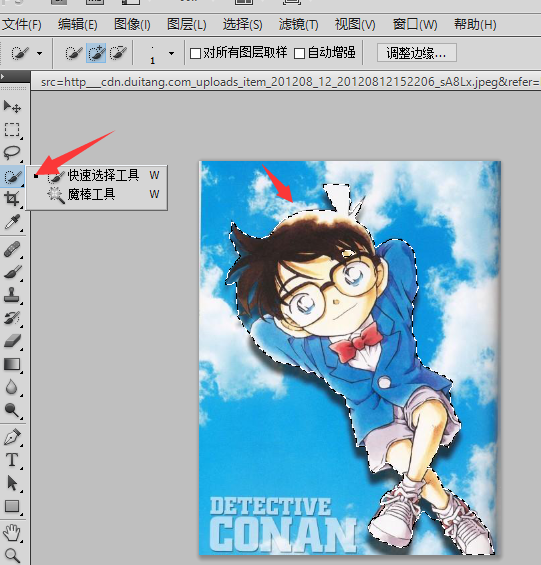Open the tool preset picker dropdown
The image size is (541, 565).
(39, 54)
